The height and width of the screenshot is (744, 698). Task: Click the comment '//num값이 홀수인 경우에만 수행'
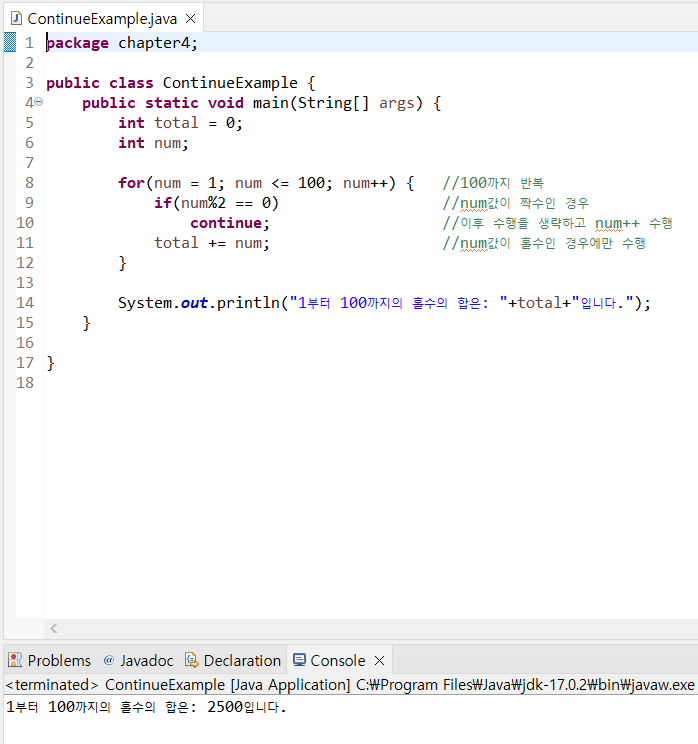pyautogui.click(x=544, y=243)
